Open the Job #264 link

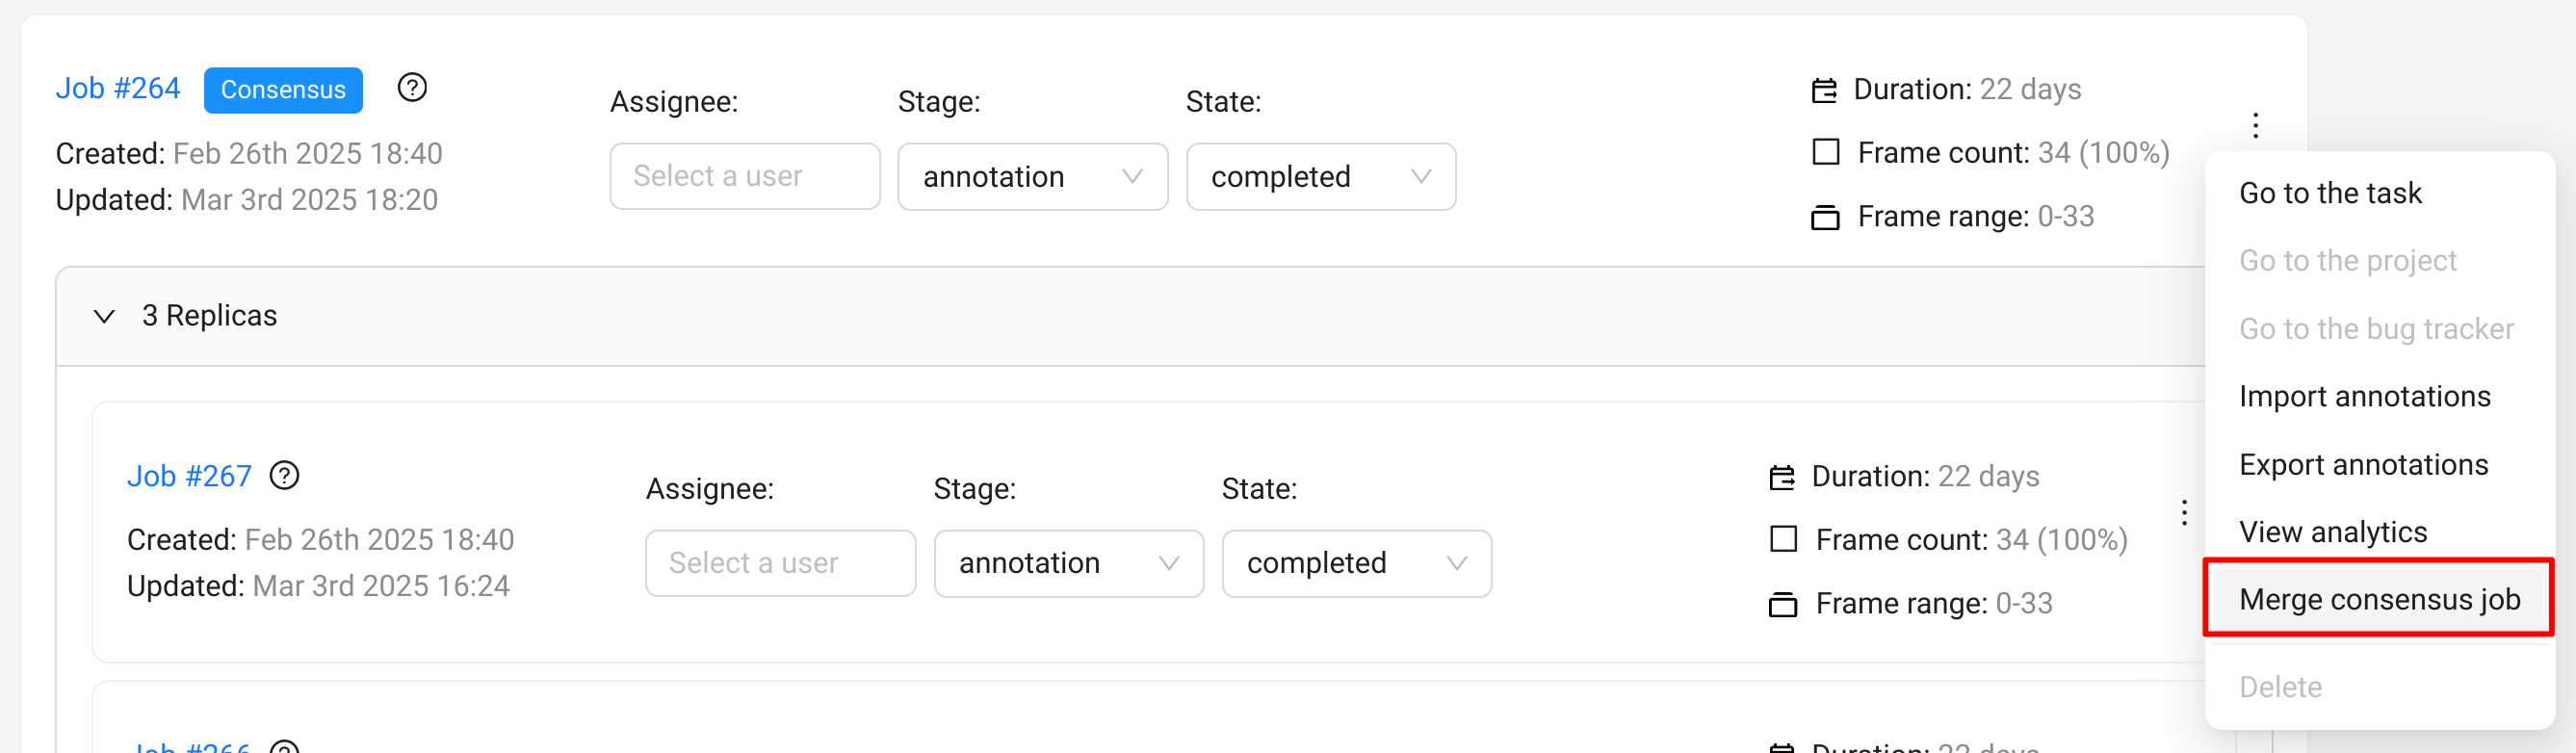pyautogui.click(x=118, y=88)
